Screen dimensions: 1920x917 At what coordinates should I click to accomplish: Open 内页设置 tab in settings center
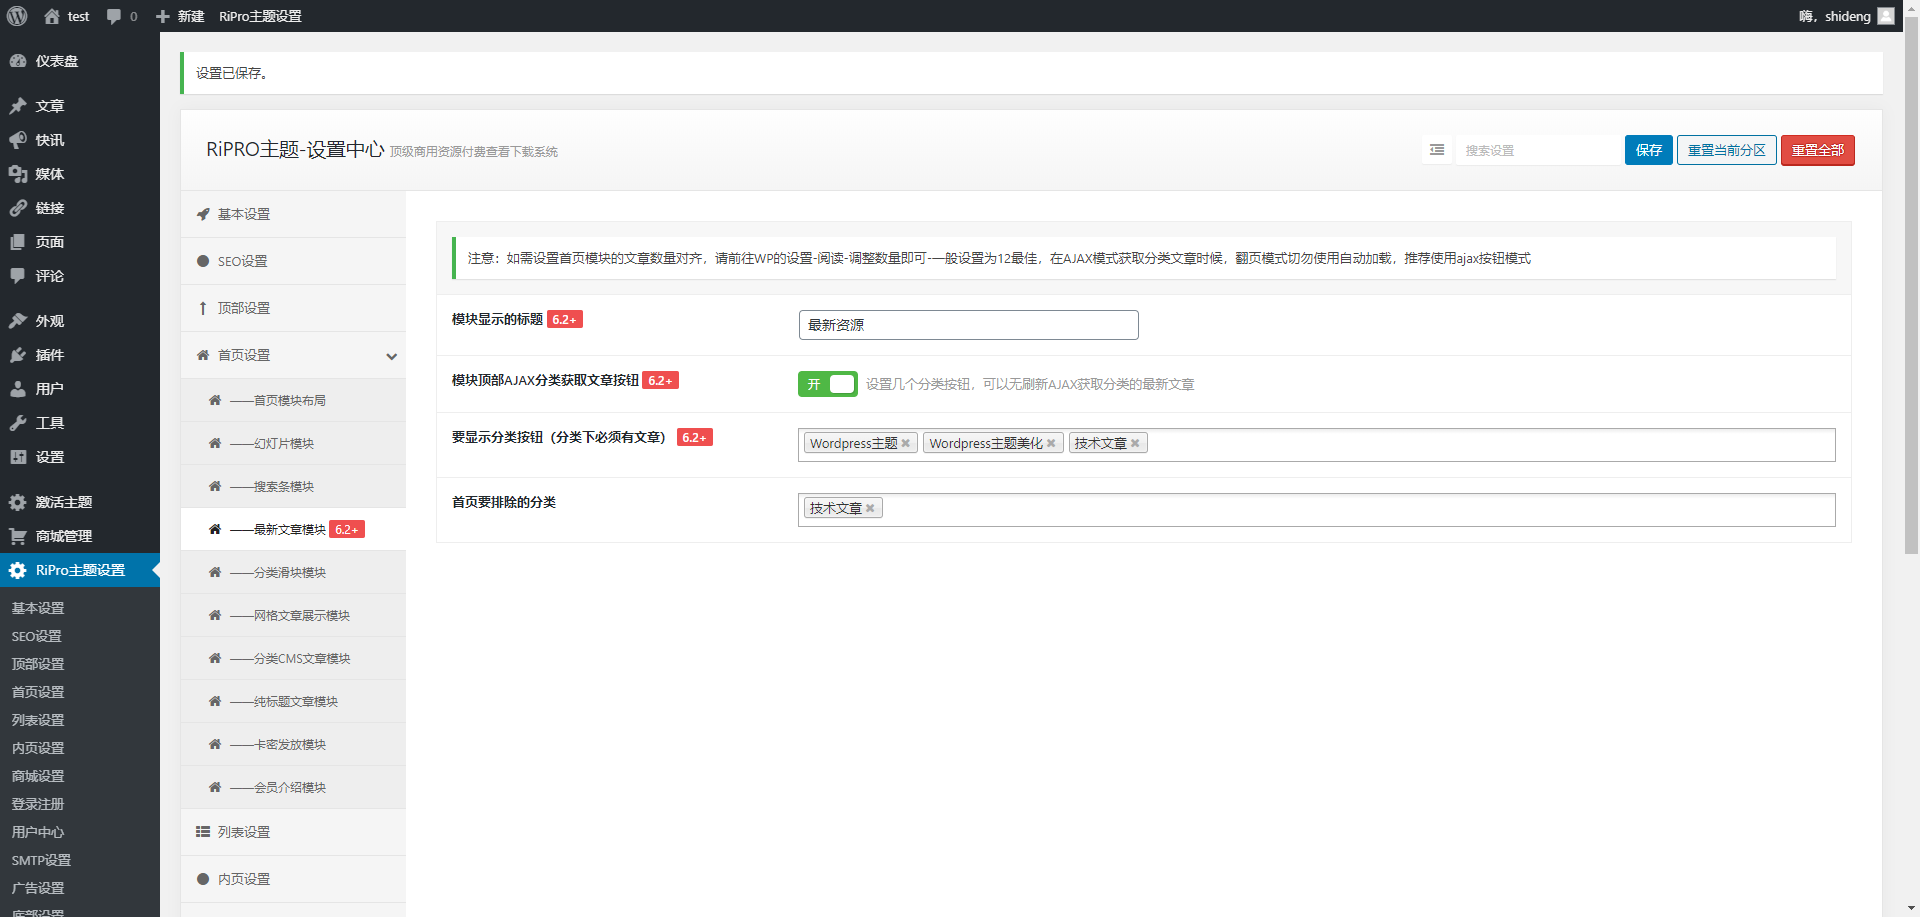click(x=293, y=879)
